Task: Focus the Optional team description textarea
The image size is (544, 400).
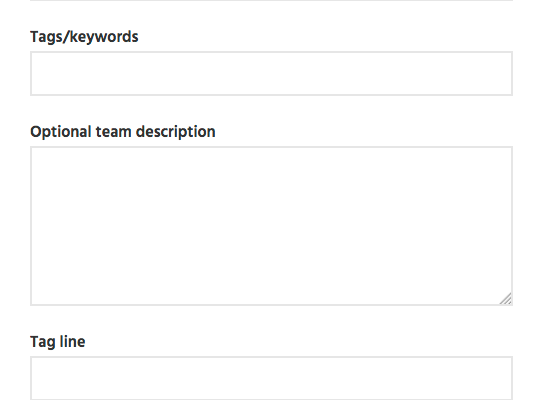Action: (271, 226)
